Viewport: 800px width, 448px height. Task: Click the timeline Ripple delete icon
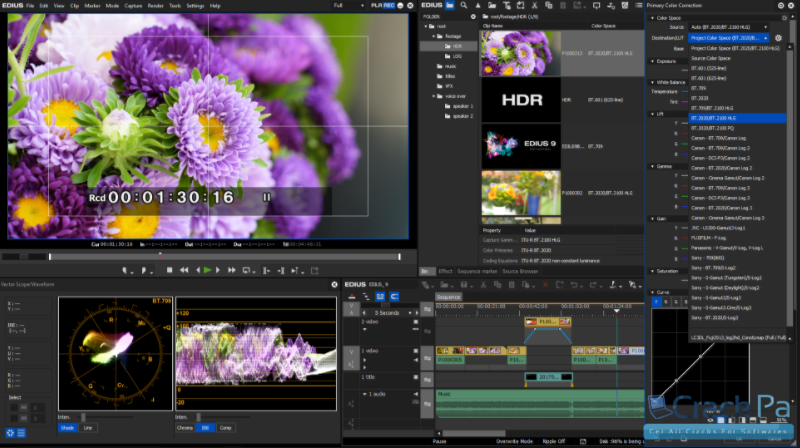[x=560, y=285]
